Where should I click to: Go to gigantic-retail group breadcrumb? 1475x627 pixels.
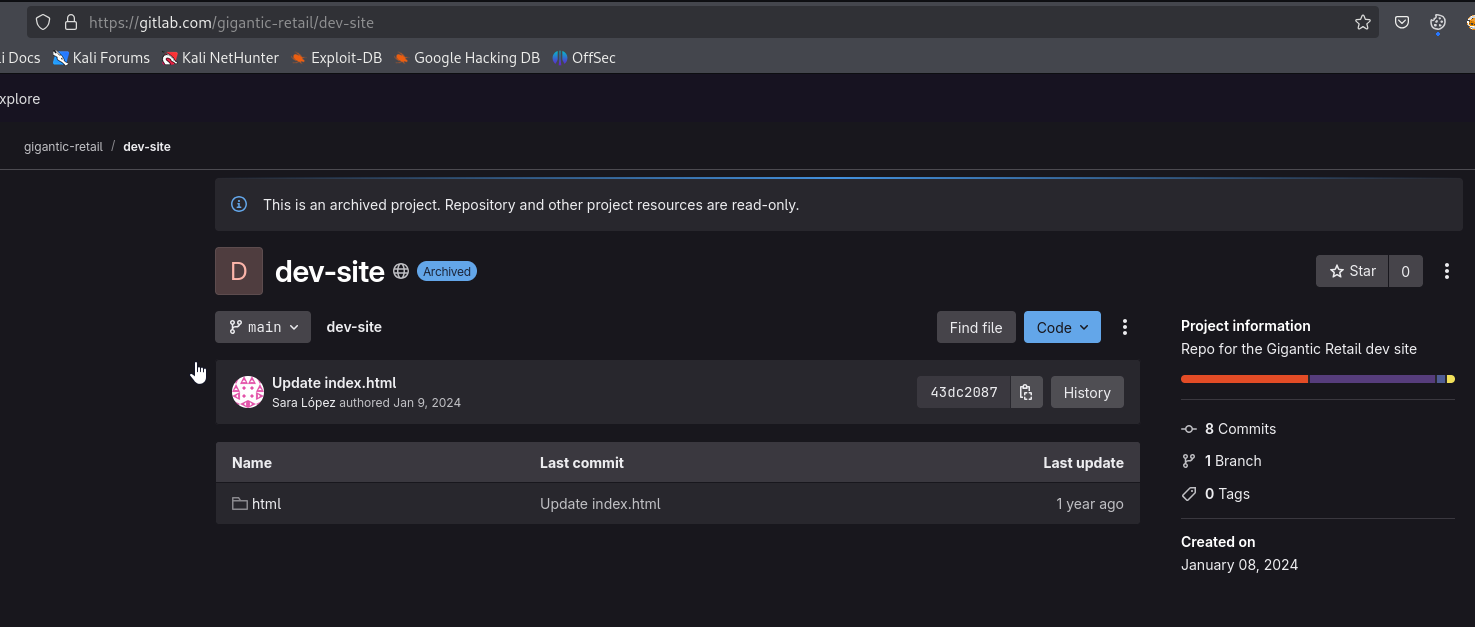tap(63, 146)
